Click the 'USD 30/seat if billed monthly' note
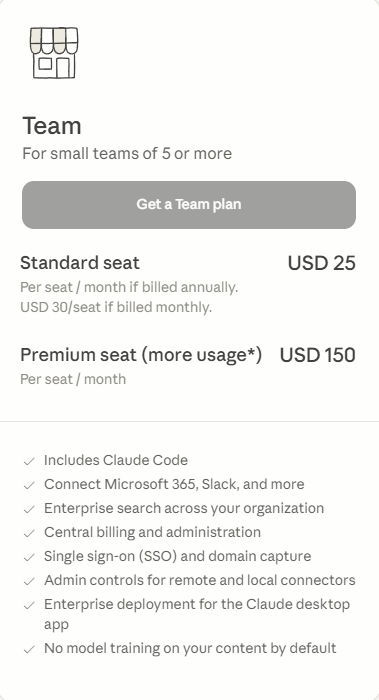This screenshot has height=700, width=379. tap(116, 307)
